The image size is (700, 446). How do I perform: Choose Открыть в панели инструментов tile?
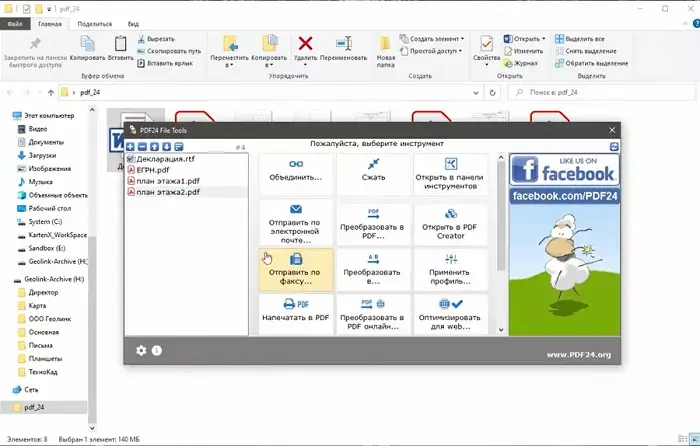coord(450,174)
